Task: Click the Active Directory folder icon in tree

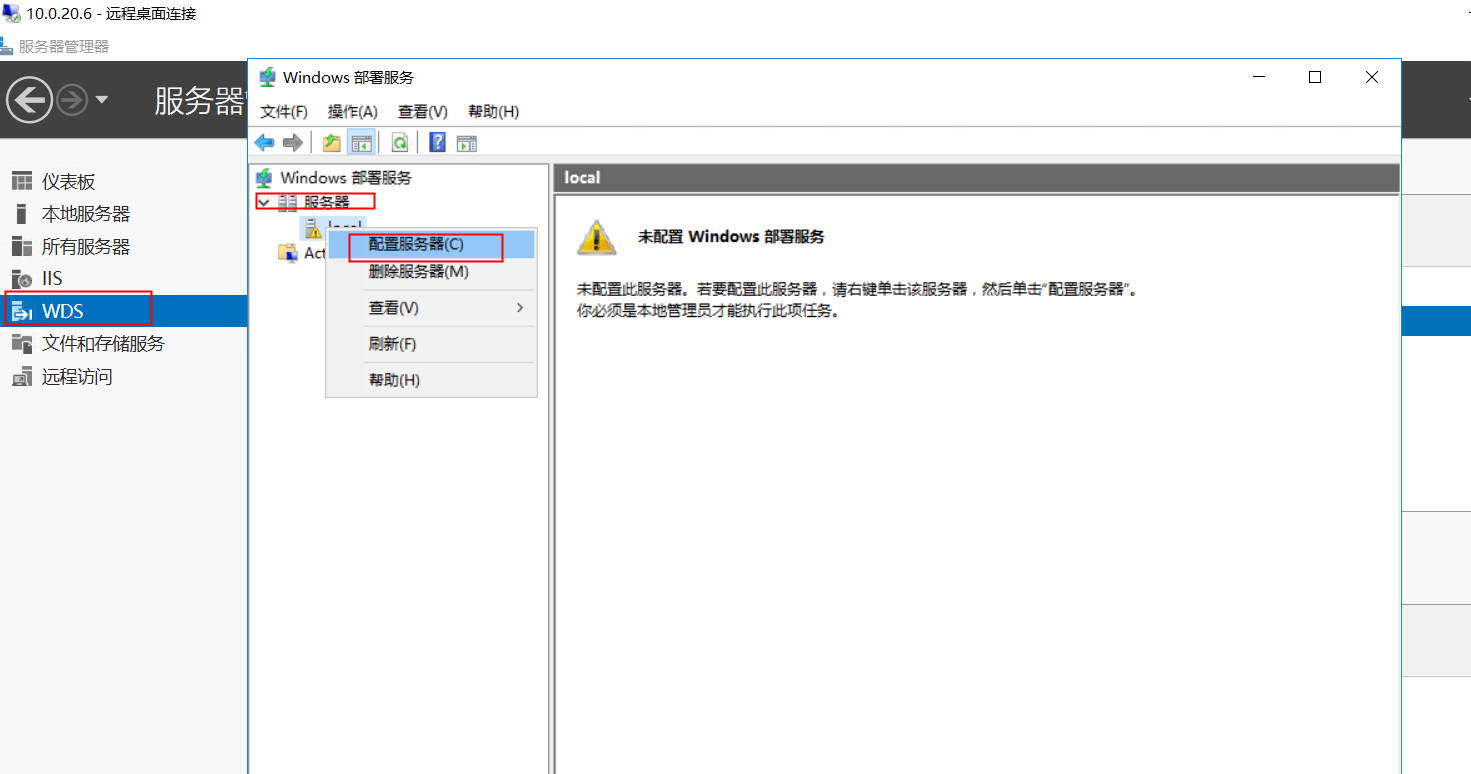Action: tap(288, 253)
